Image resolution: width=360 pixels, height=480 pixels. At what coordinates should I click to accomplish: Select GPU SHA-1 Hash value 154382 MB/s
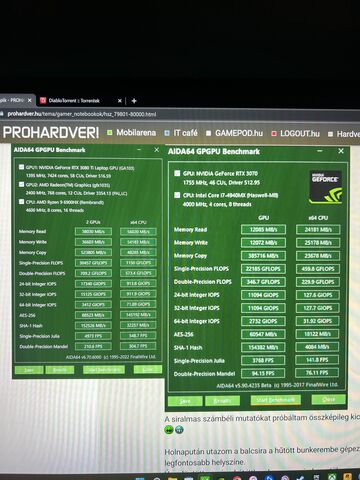point(263,347)
